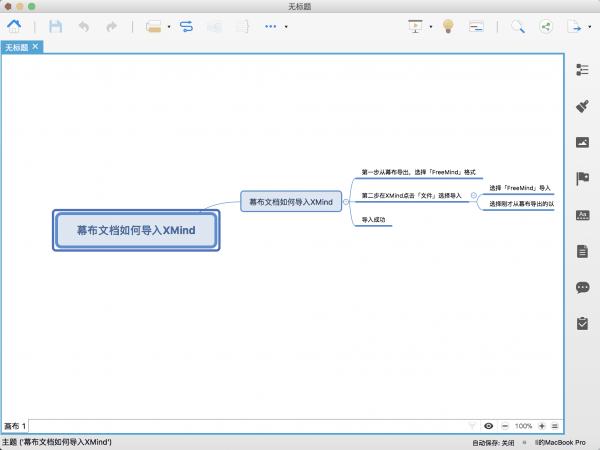
Task: Open the Themes Aa panel in sidebar
Action: click(582, 215)
